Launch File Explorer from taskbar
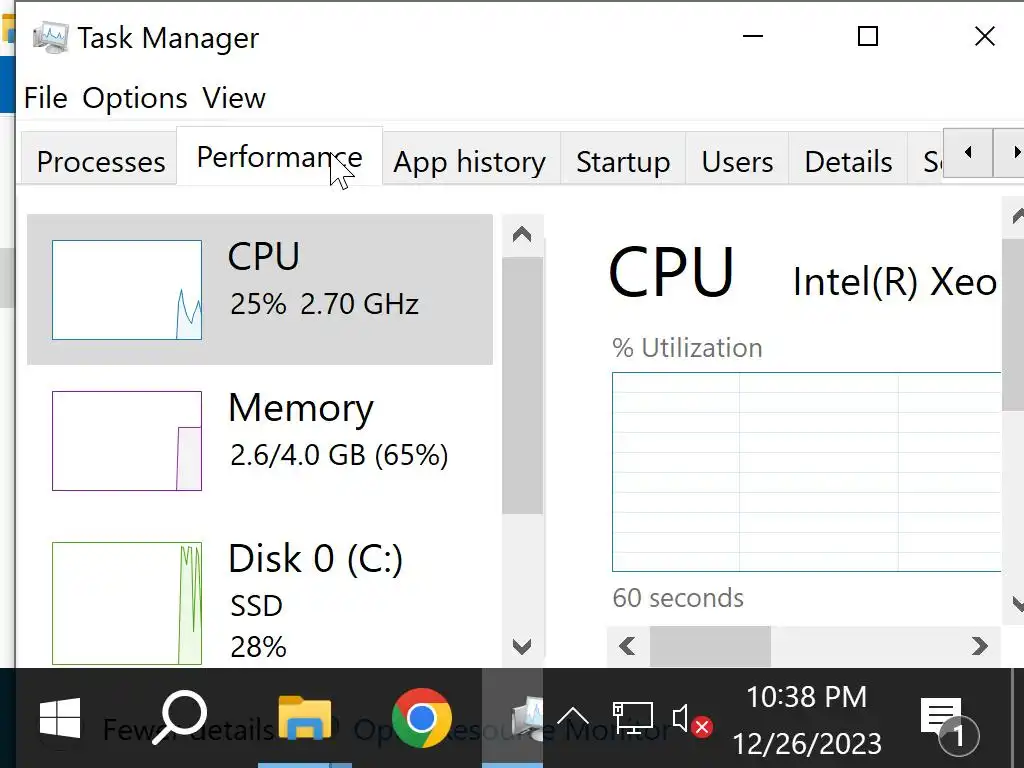The height and width of the screenshot is (768, 1024). (x=304, y=718)
